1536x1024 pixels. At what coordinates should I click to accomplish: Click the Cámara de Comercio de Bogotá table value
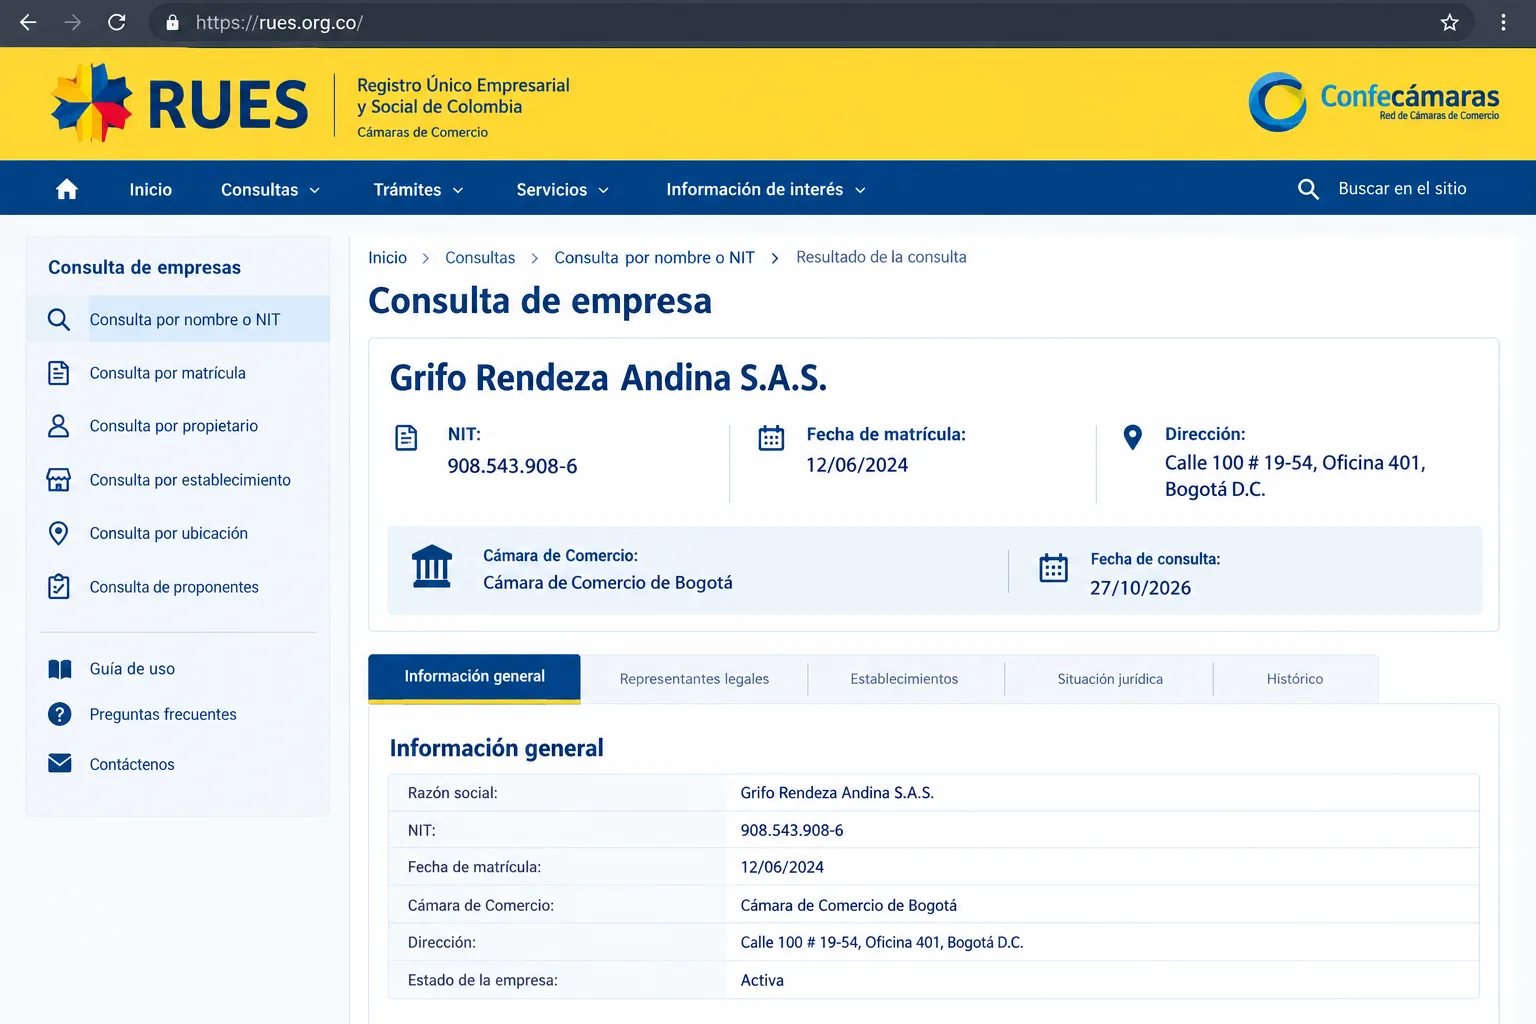point(848,906)
